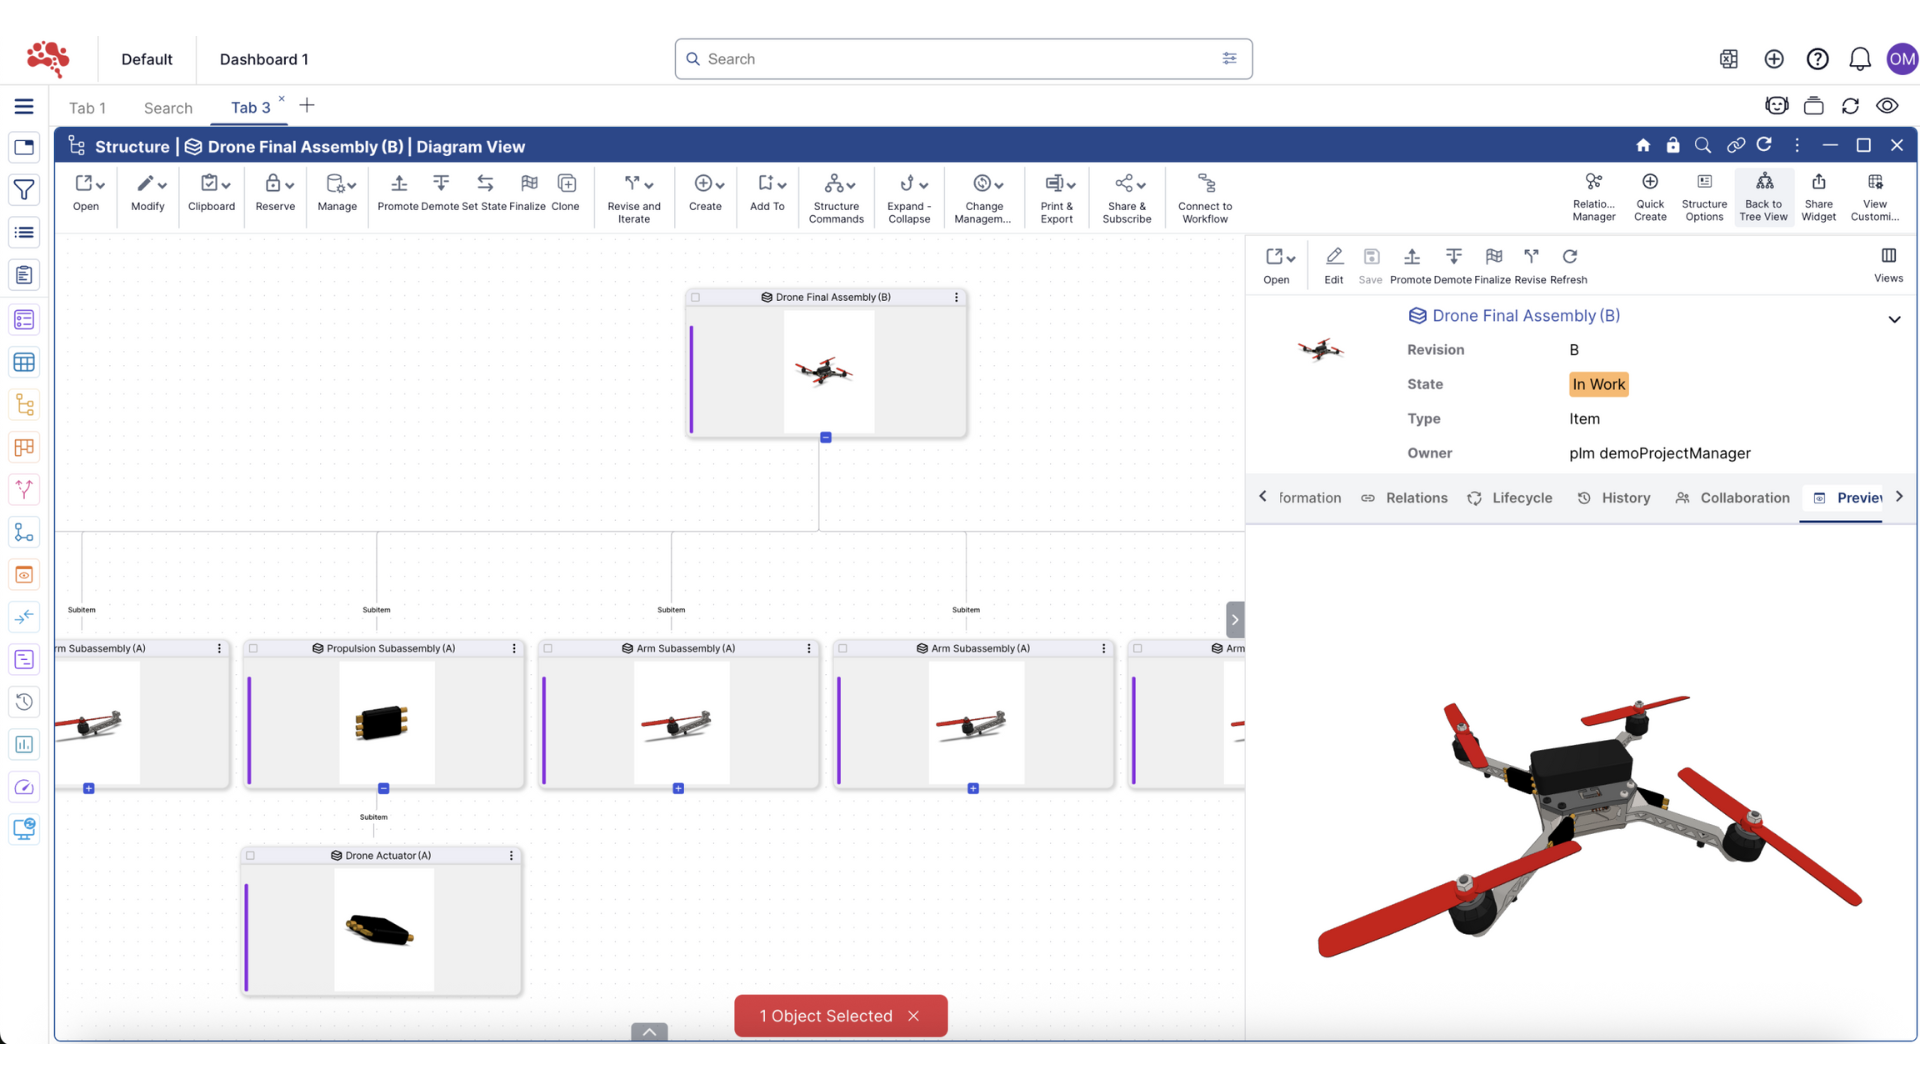Click the Edit button in the detail panel
The image size is (1920, 1080).
point(1333,262)
